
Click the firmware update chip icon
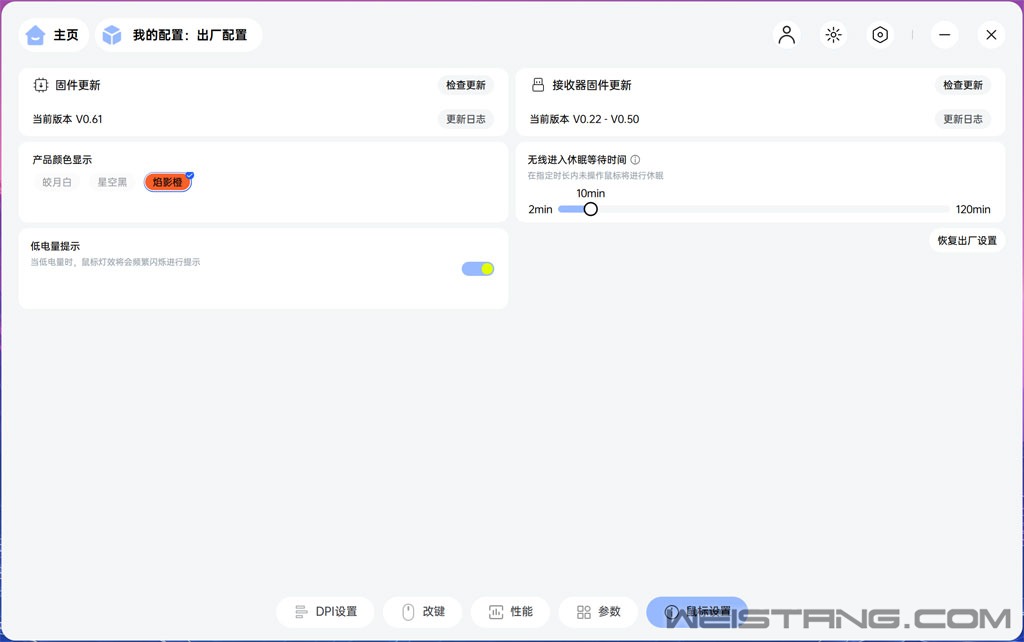click(40, 85)
